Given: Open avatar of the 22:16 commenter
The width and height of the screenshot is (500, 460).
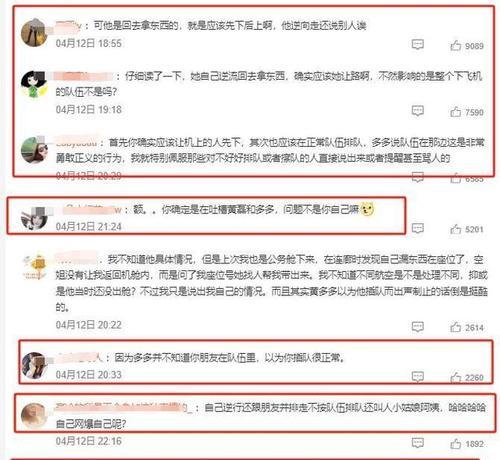Looking at the screenshot, I should pos(34,416).
